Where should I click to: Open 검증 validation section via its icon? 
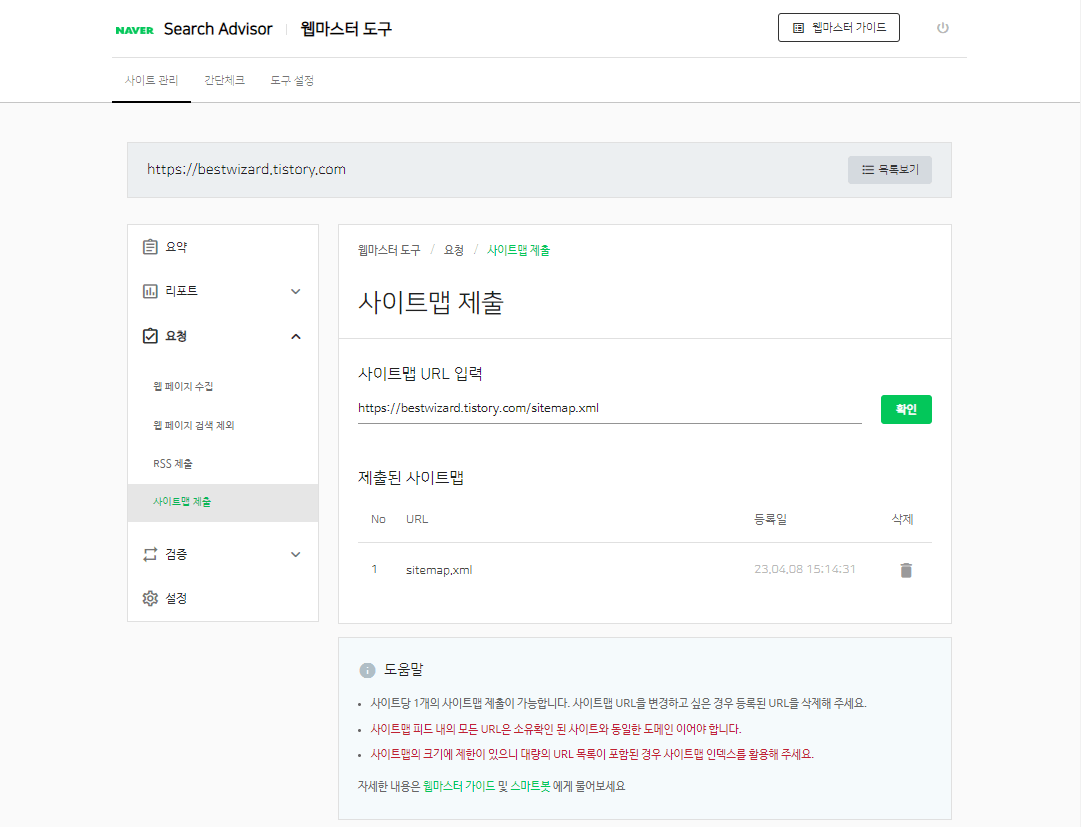point(150,553)
